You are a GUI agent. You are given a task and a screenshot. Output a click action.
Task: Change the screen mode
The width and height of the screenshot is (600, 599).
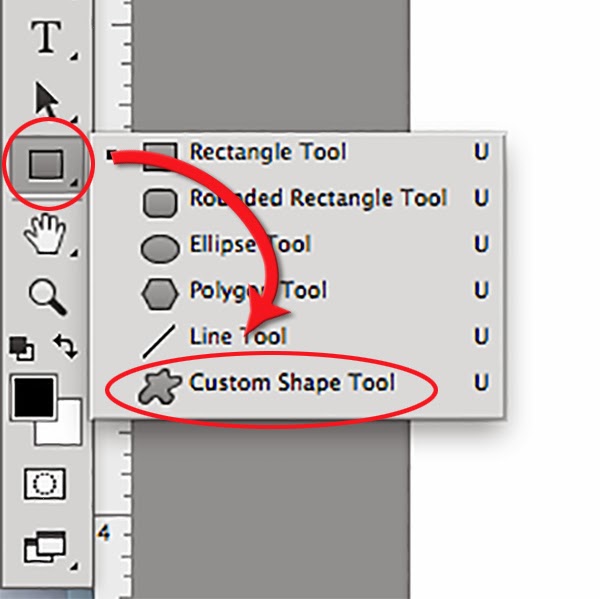click(45, 547)
